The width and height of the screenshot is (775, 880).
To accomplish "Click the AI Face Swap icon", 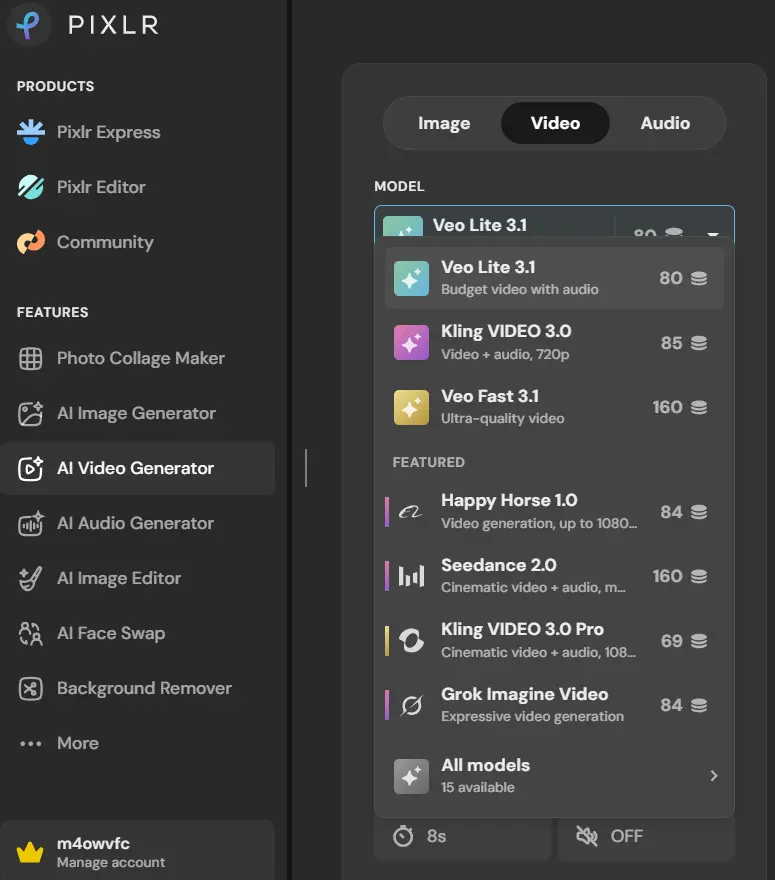I will coord(30,633).
